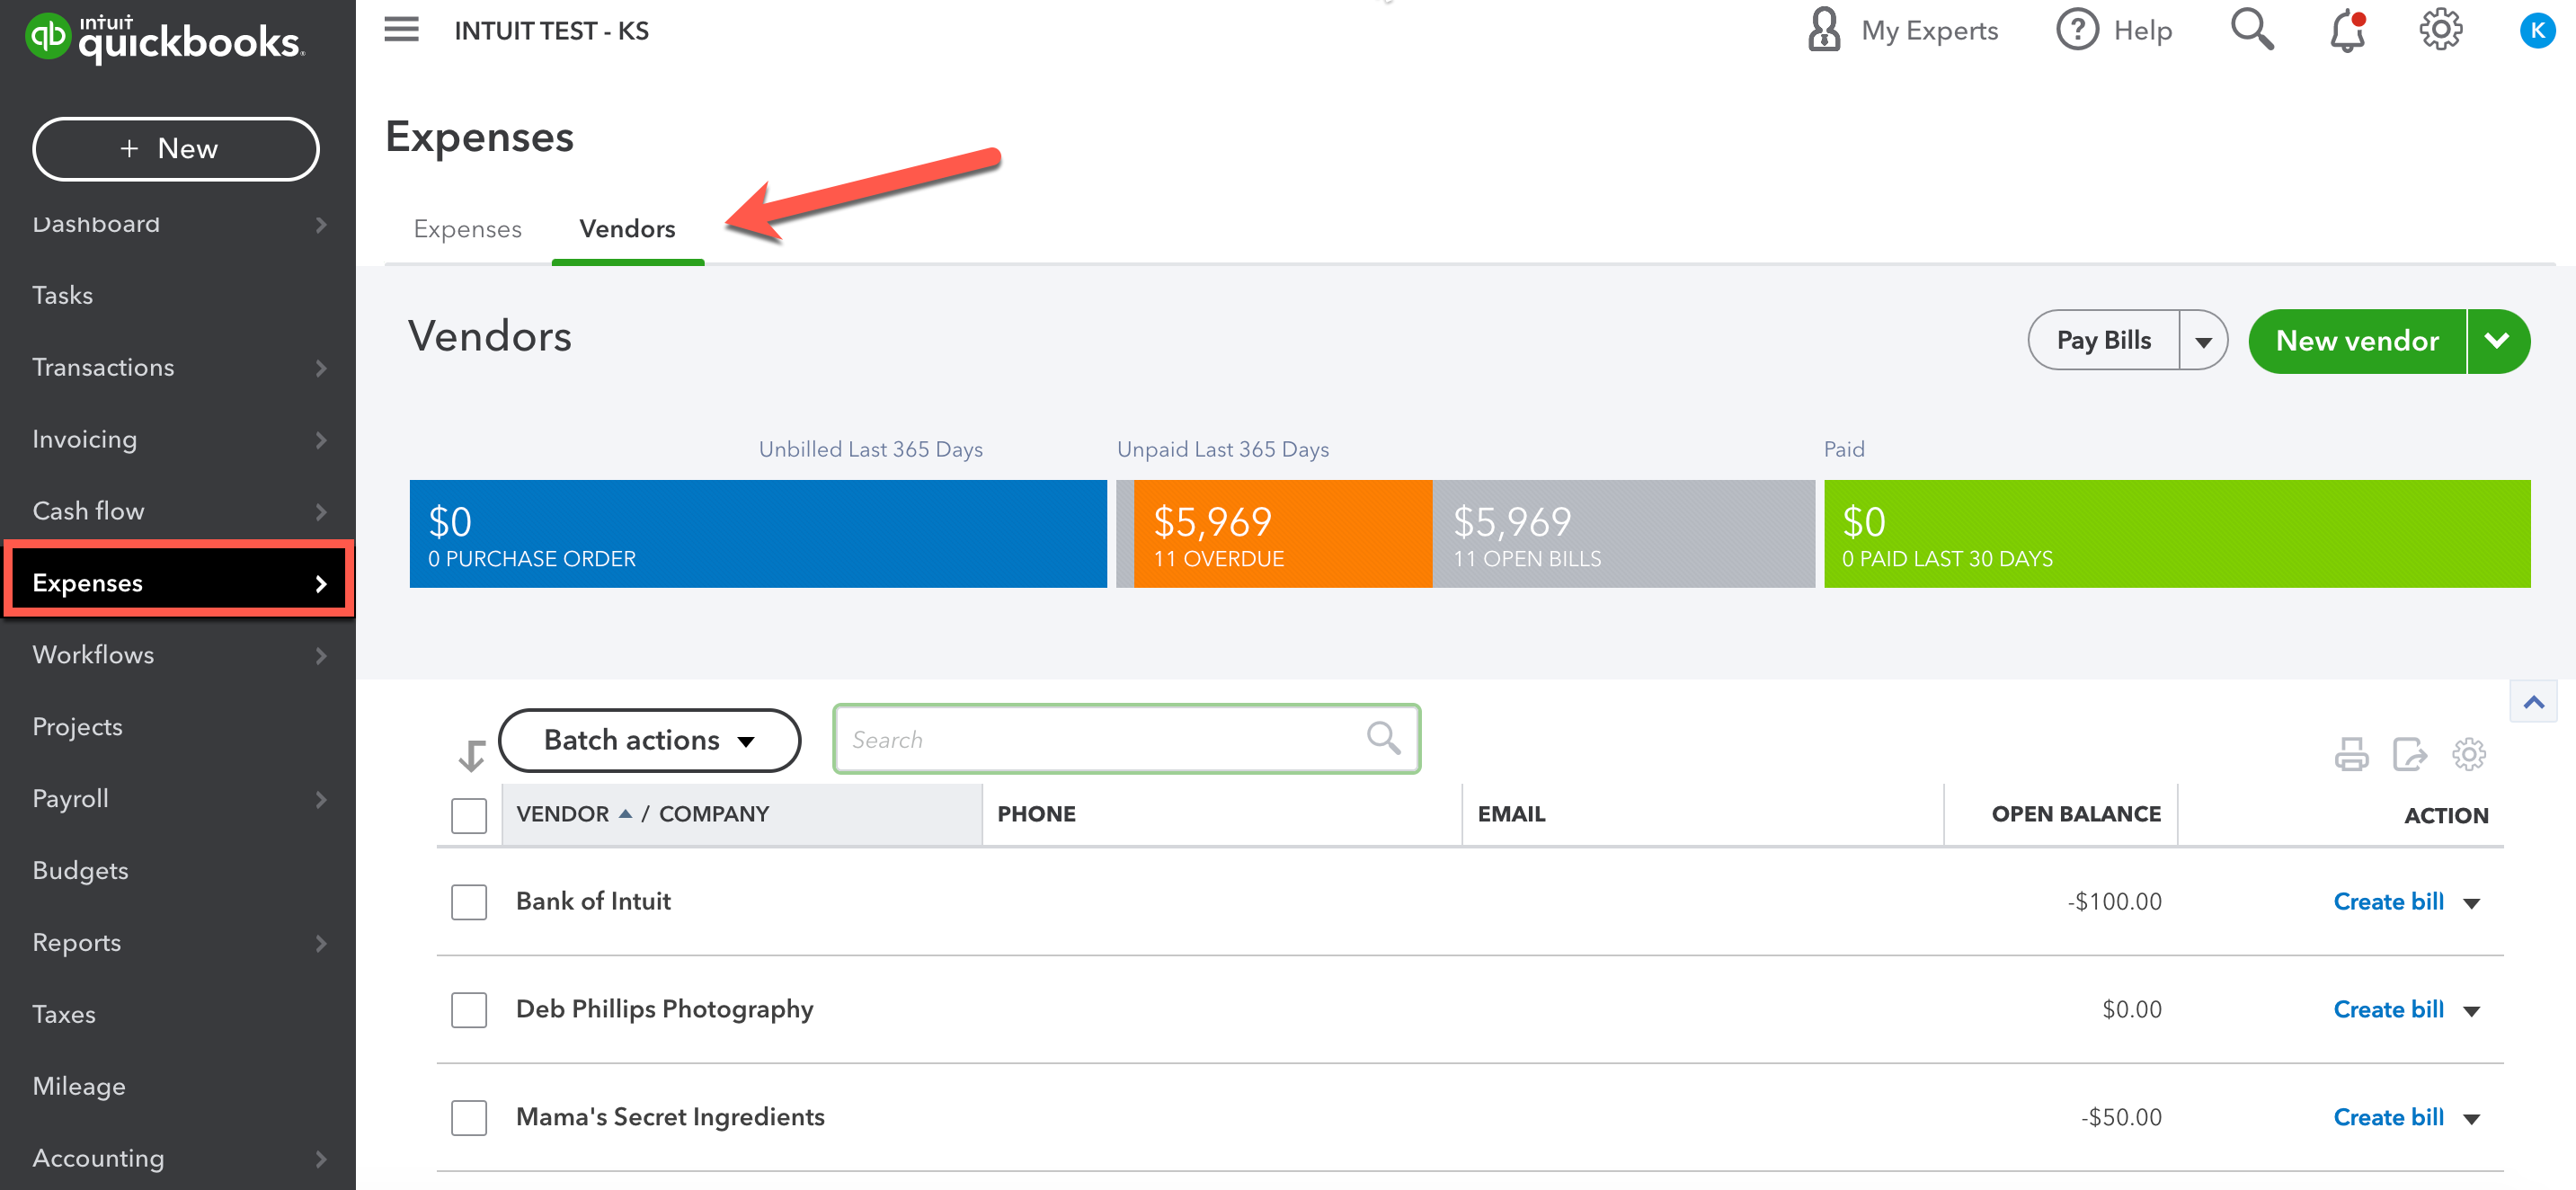Click the print icon above vendor table
The height and width of the screenshot is (1190, 2576).
click(2351, 754)
